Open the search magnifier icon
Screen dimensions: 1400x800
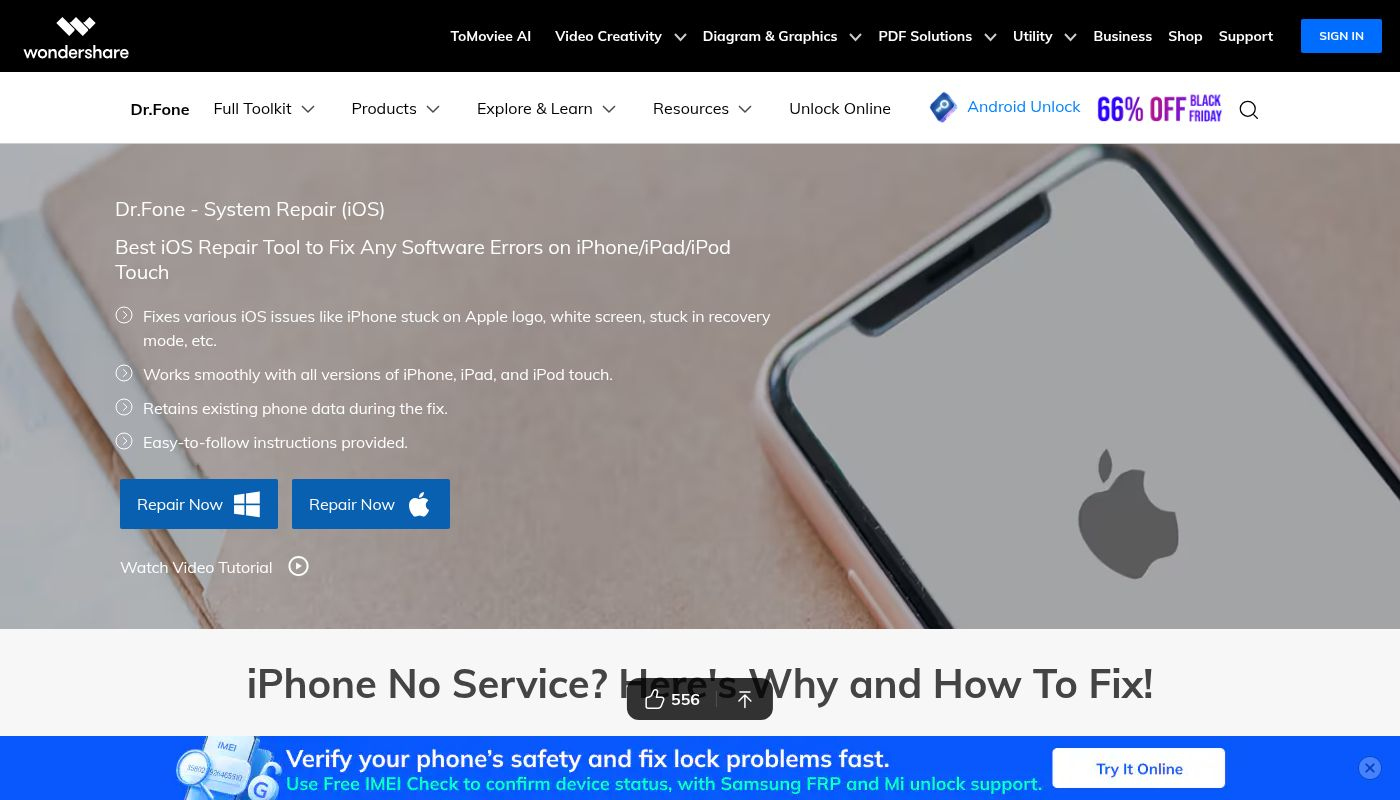point(1248,109)
